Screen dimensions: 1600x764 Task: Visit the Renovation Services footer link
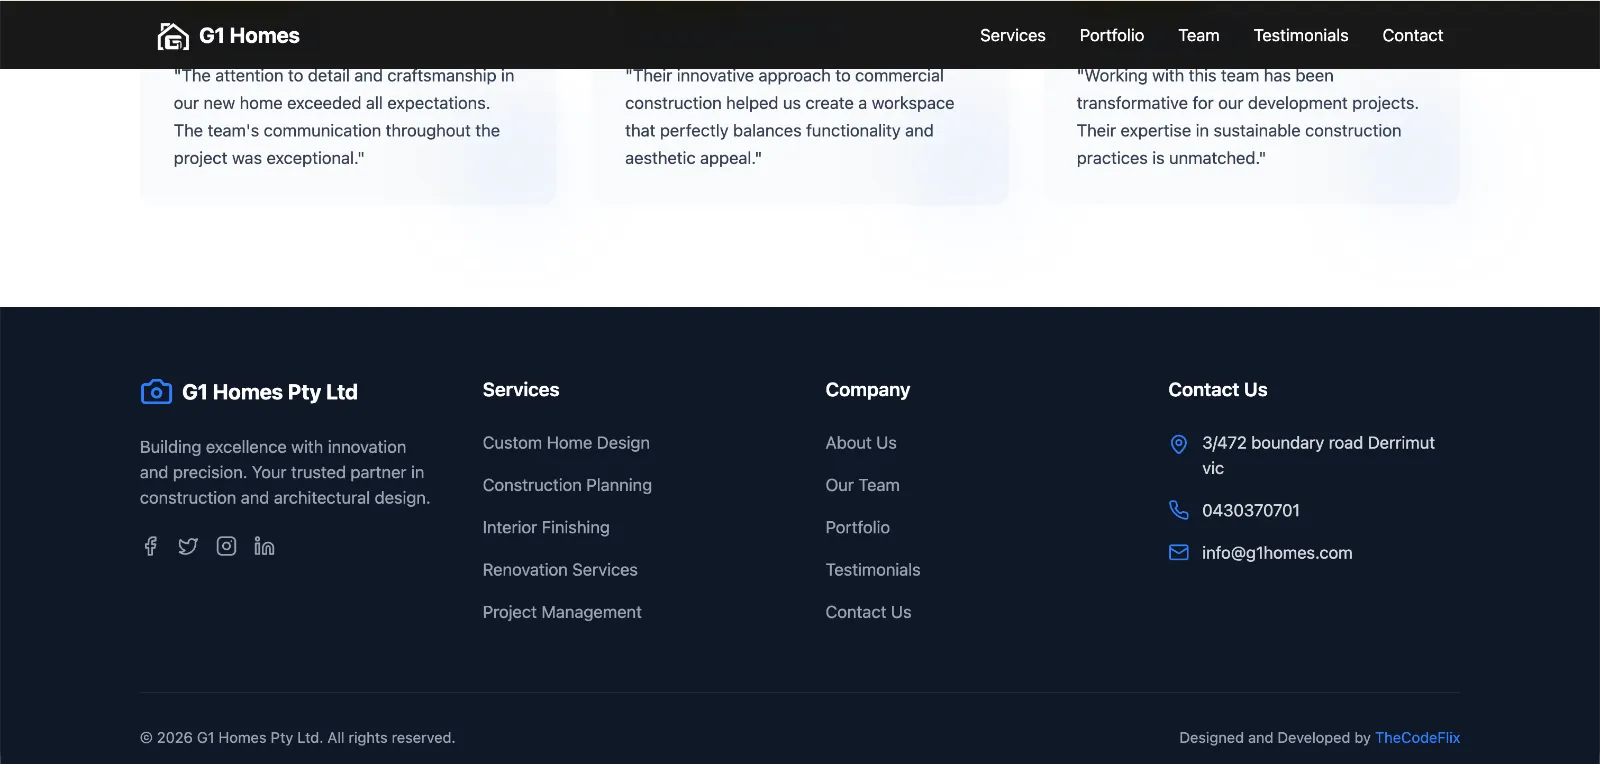tap(560, 570)
